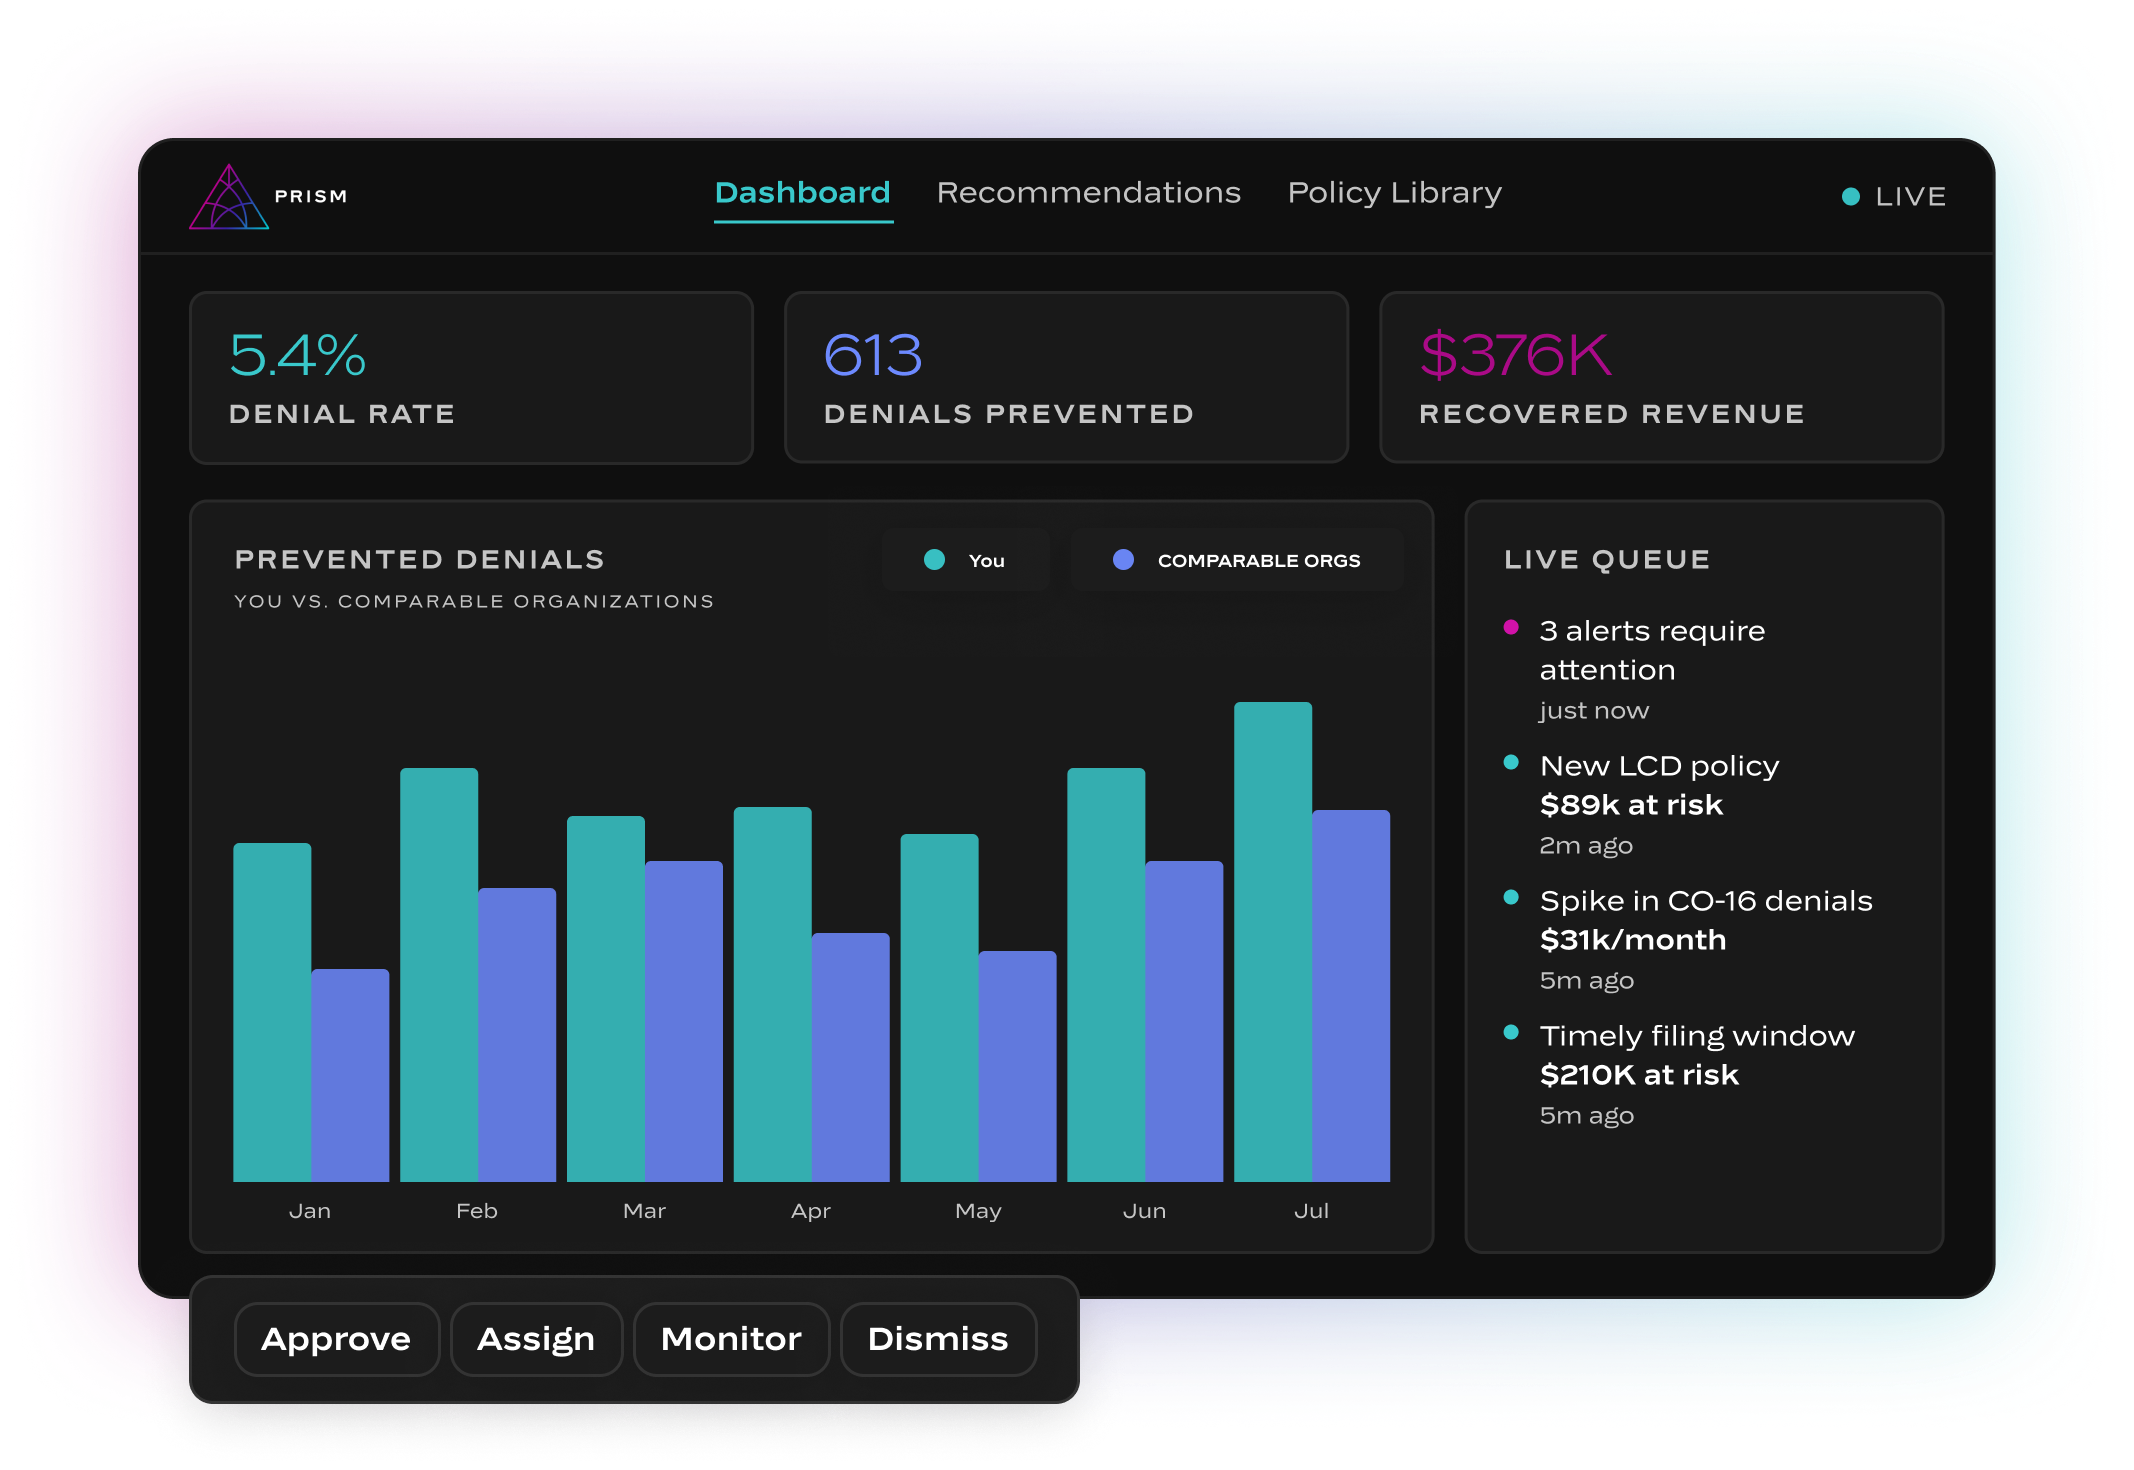
Task: Click the dot beside Timely filing window
Action: pos(1511,1033)
